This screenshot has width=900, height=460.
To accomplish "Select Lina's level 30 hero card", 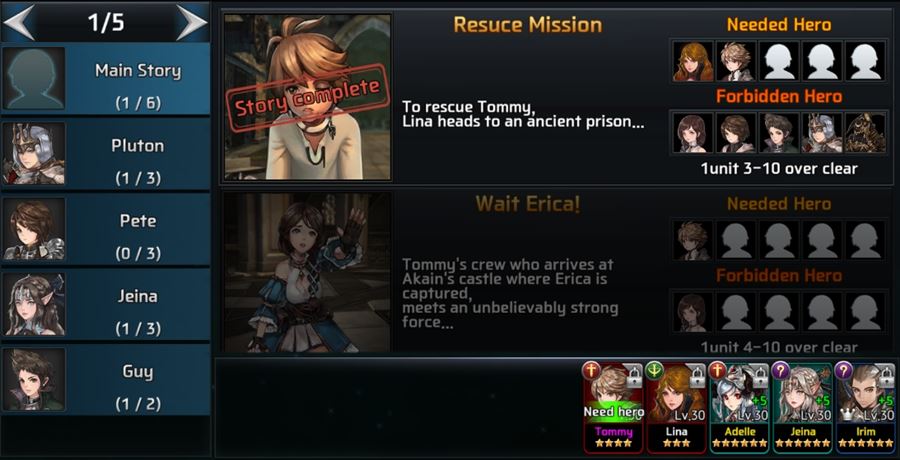I will [676, 407].
